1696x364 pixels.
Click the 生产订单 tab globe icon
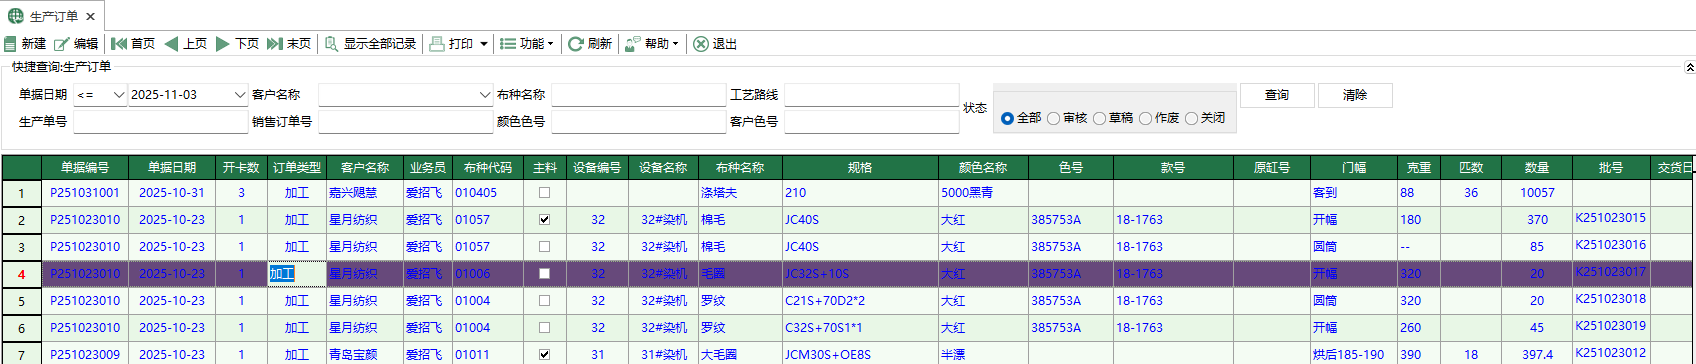tap(16, 17)
